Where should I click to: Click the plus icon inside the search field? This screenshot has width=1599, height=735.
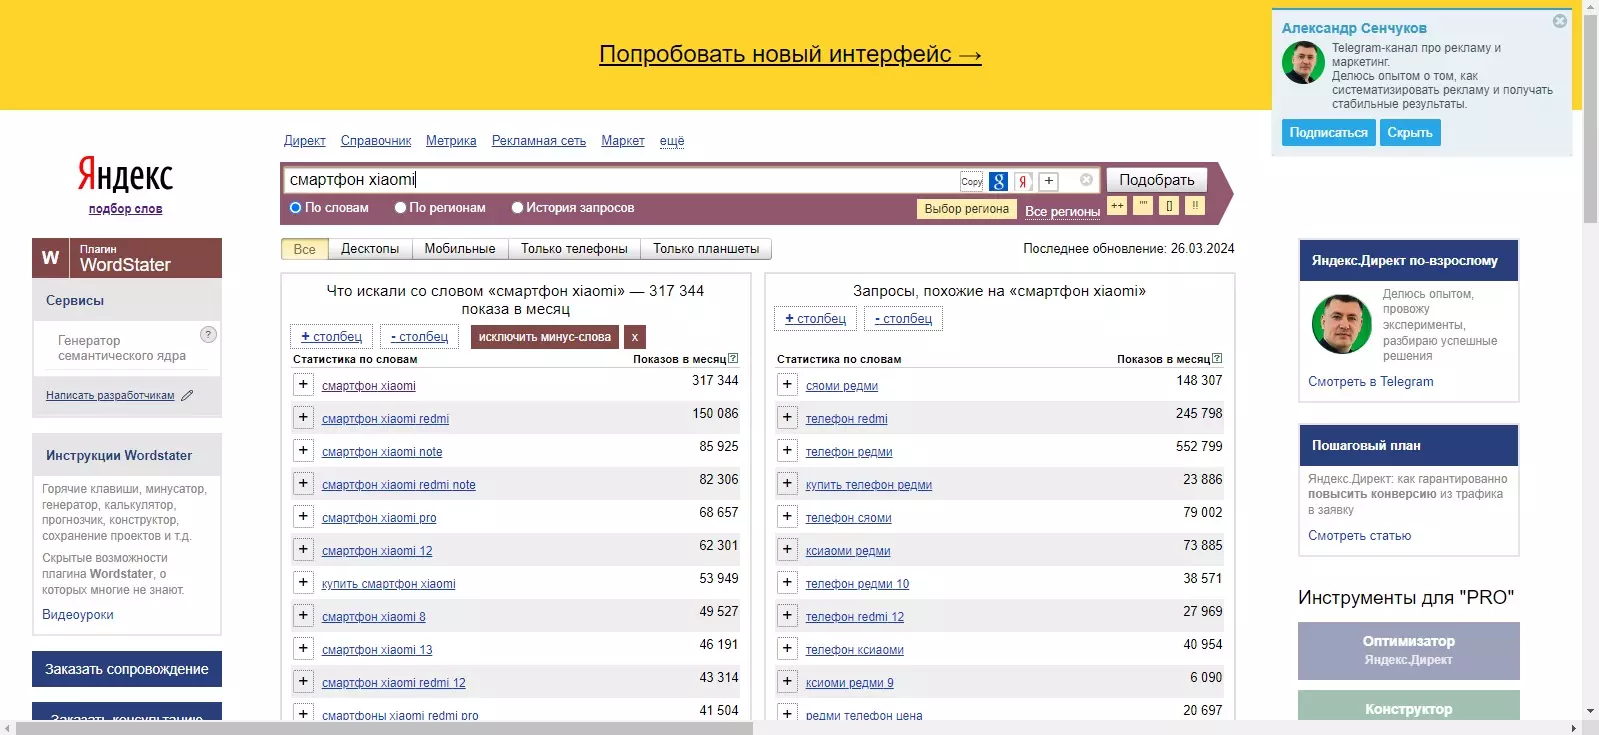point(1048,181)
